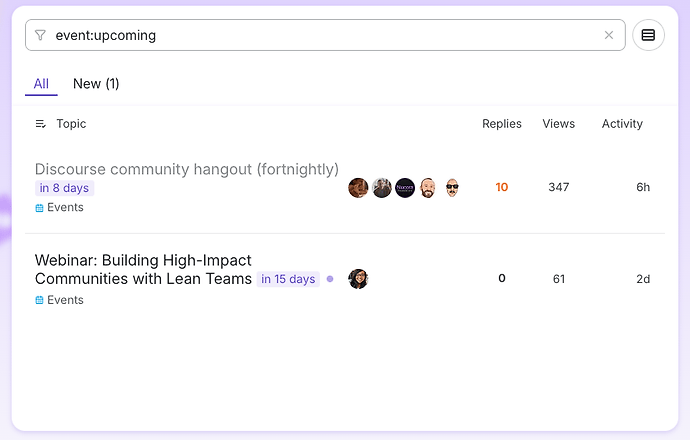
Task: Click the 347 views count
Action: point(559,187)
